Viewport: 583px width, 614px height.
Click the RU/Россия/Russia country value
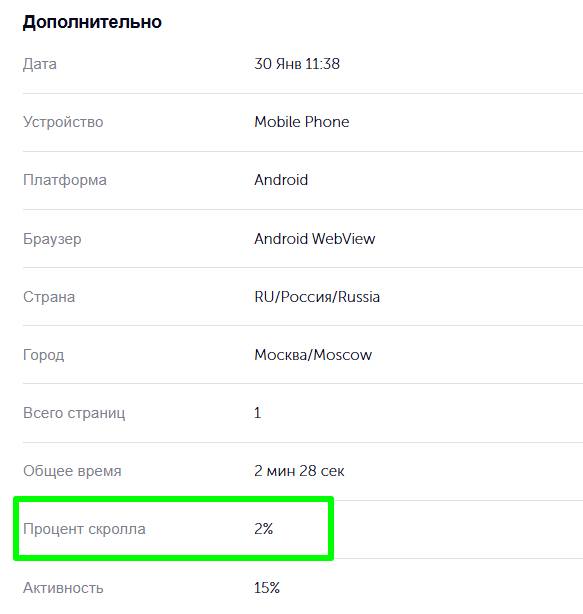tap(317, 297)
